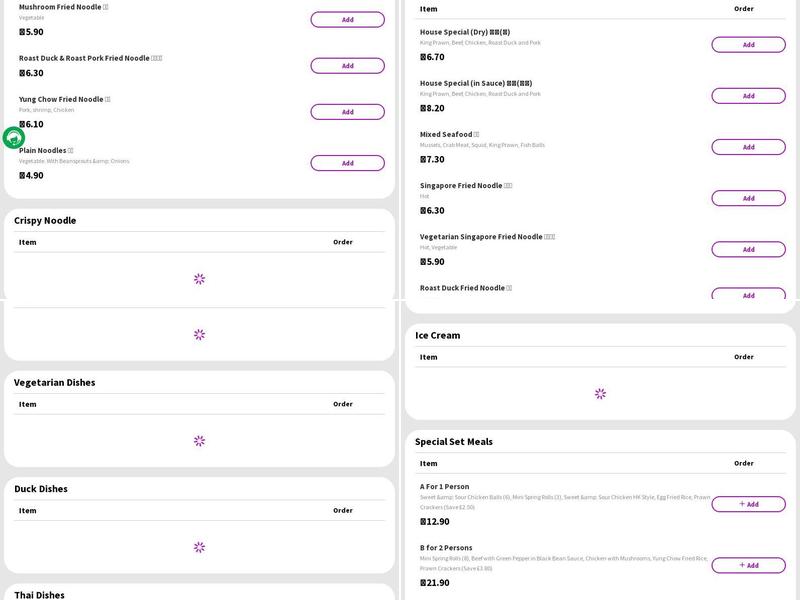
Task: Click the Special Set Meals heading
Action: [x=454, y=442]
